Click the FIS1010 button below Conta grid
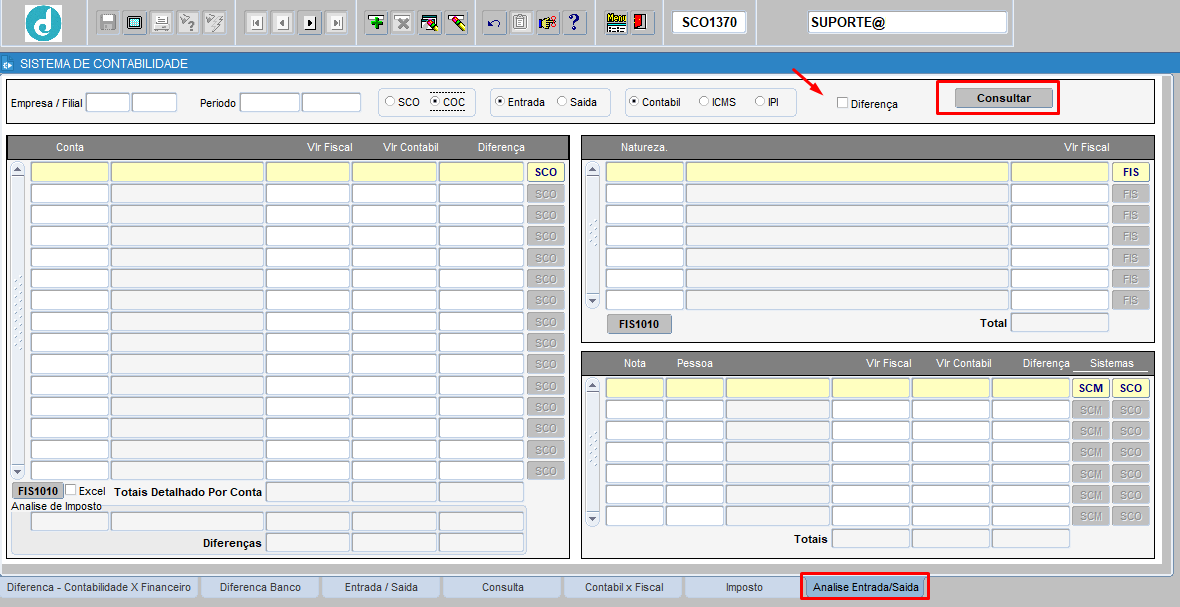 pos(38,490)
